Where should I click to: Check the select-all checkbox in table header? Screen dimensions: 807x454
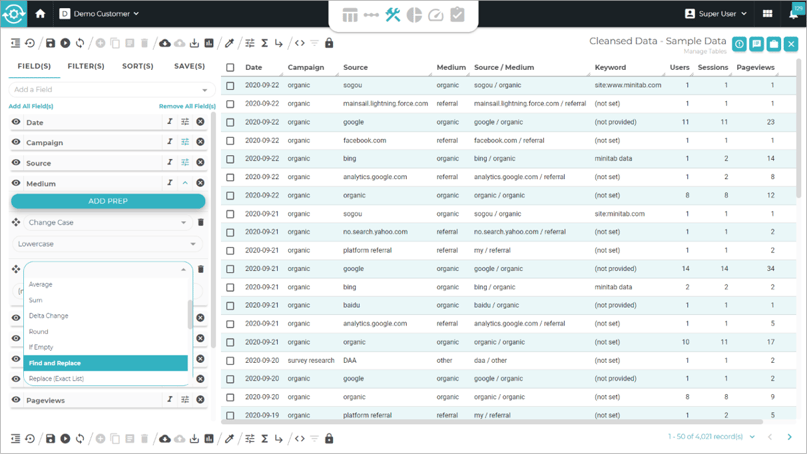coord(230,68)
